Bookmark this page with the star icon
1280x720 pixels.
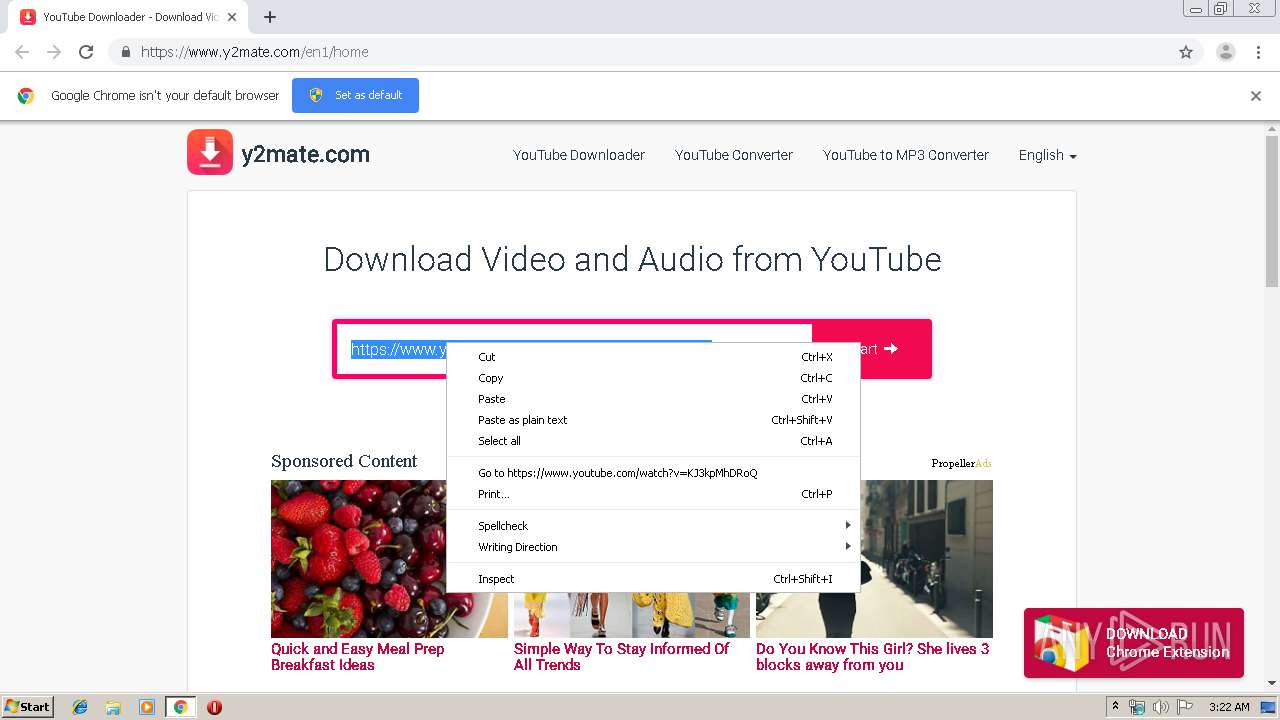coord(1186,52)
